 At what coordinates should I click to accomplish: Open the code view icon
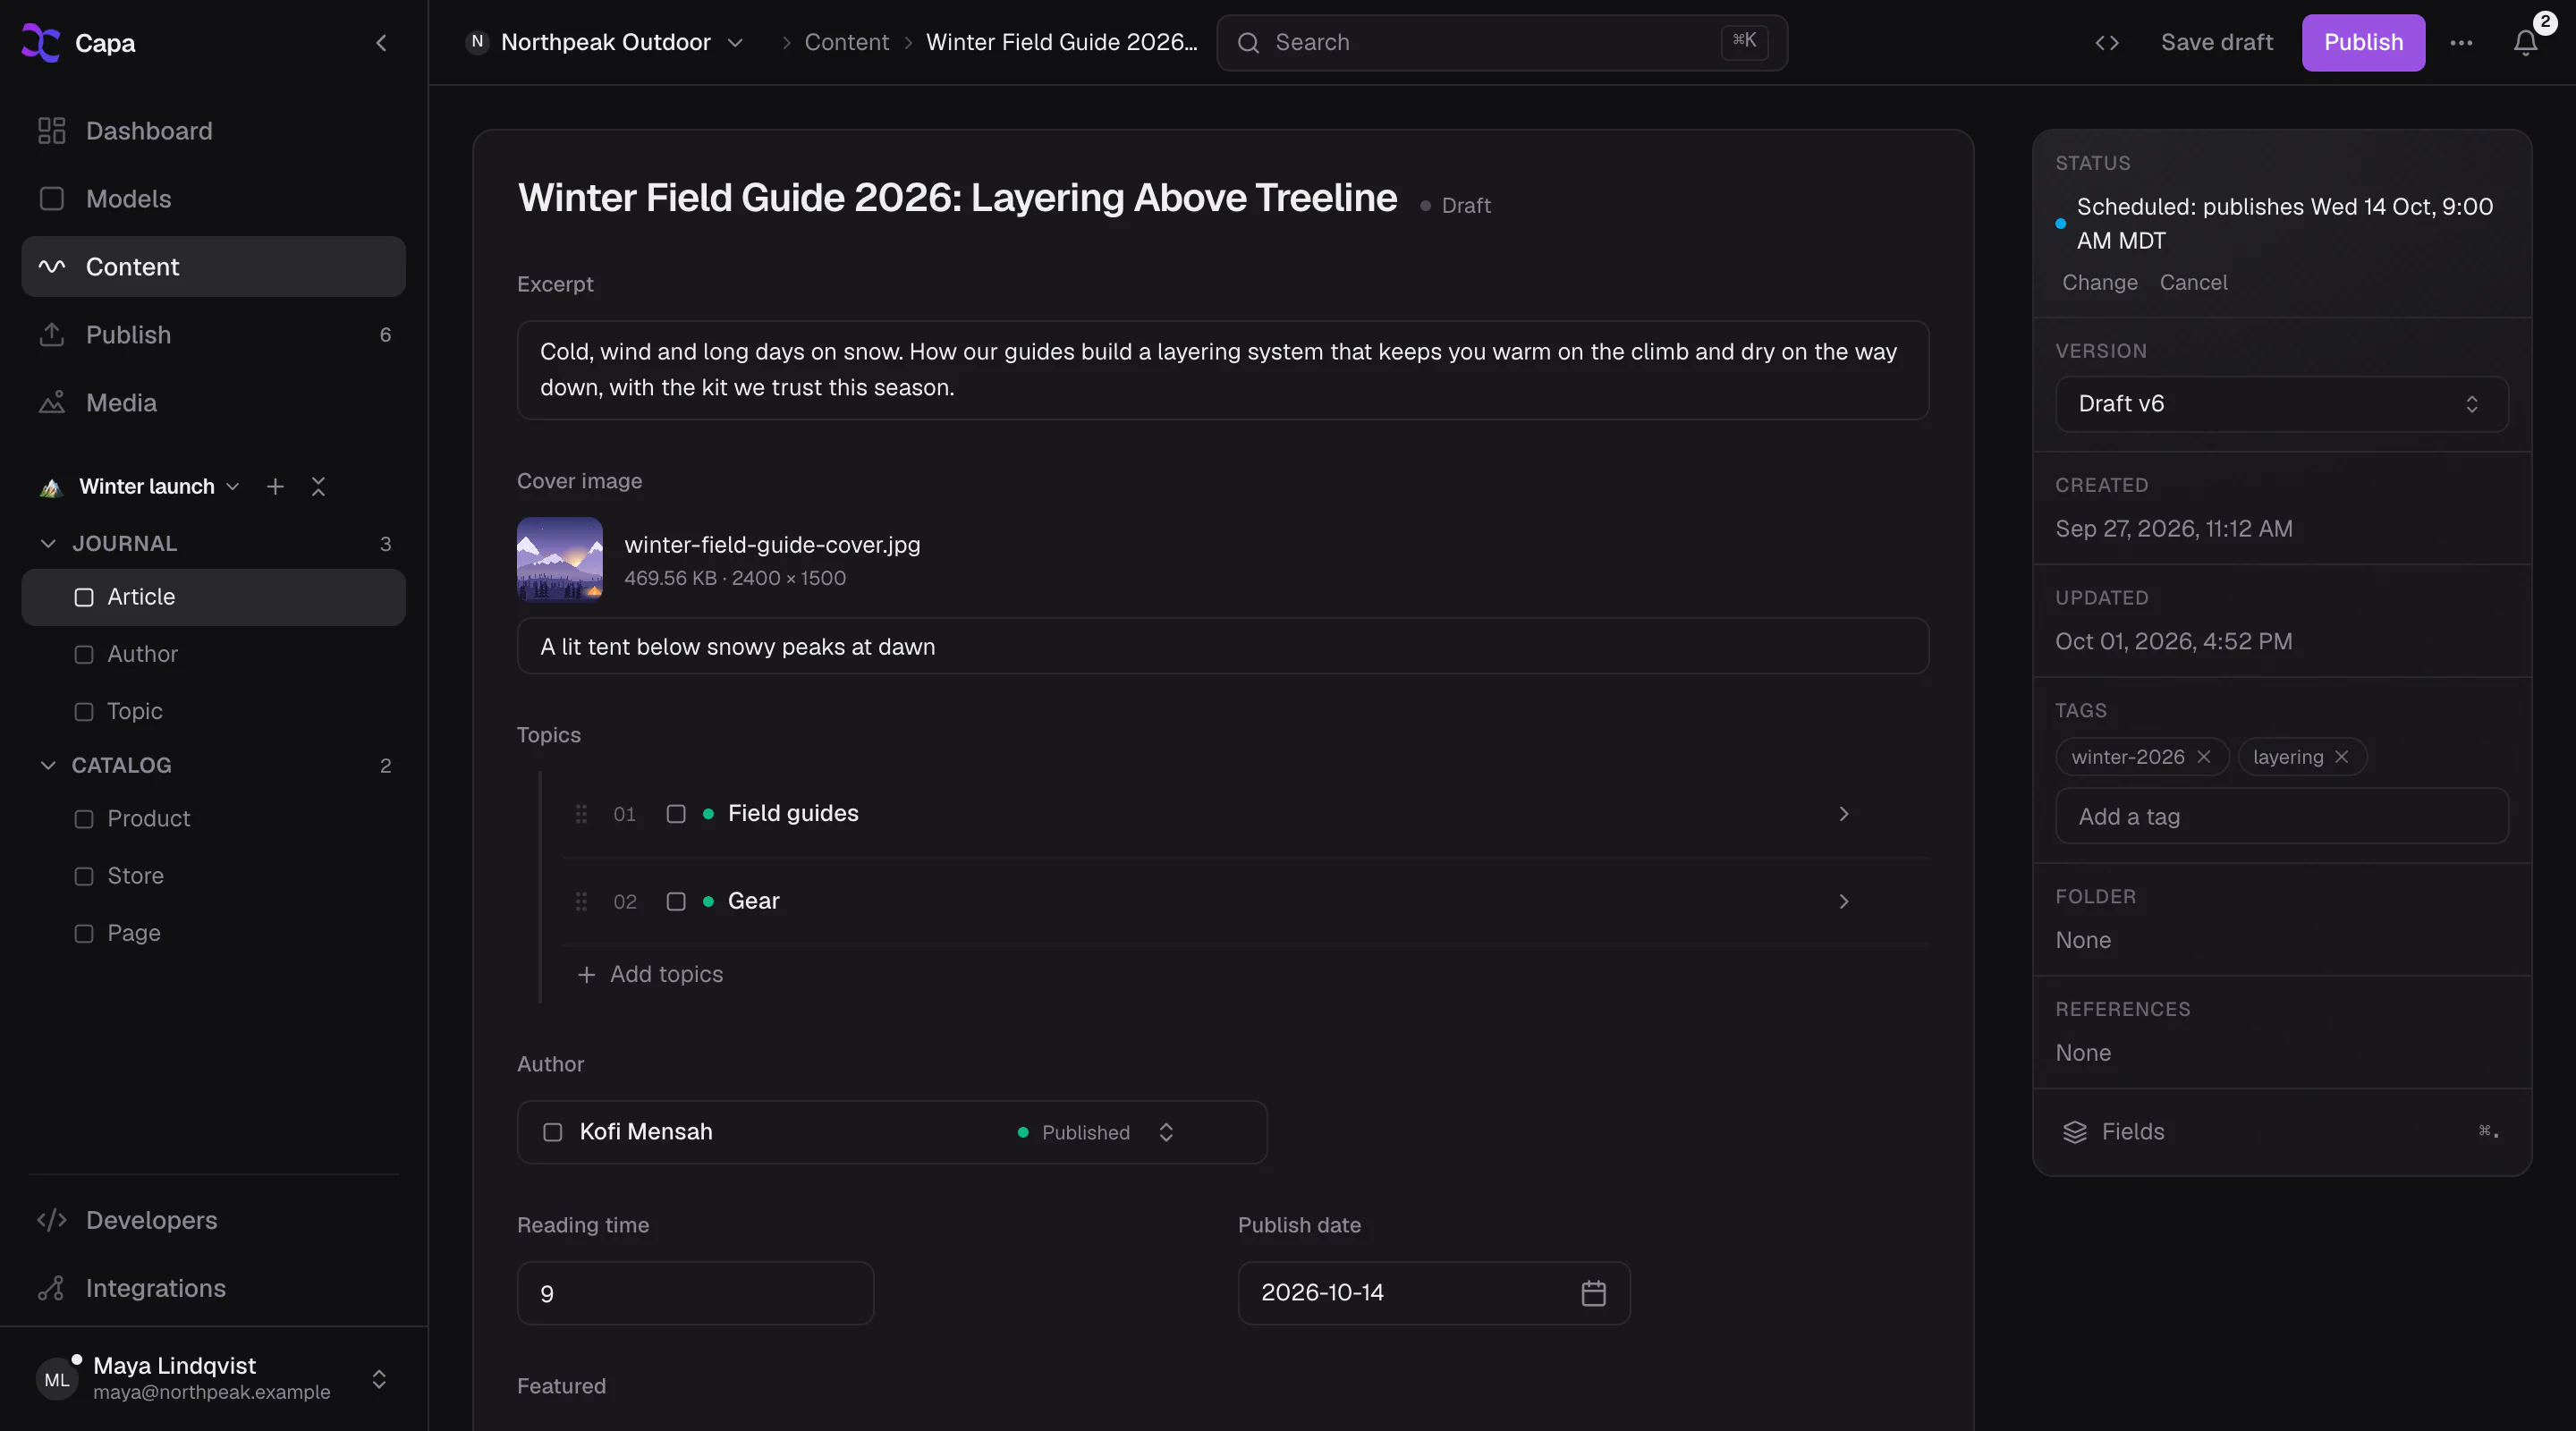(2107, 43)
